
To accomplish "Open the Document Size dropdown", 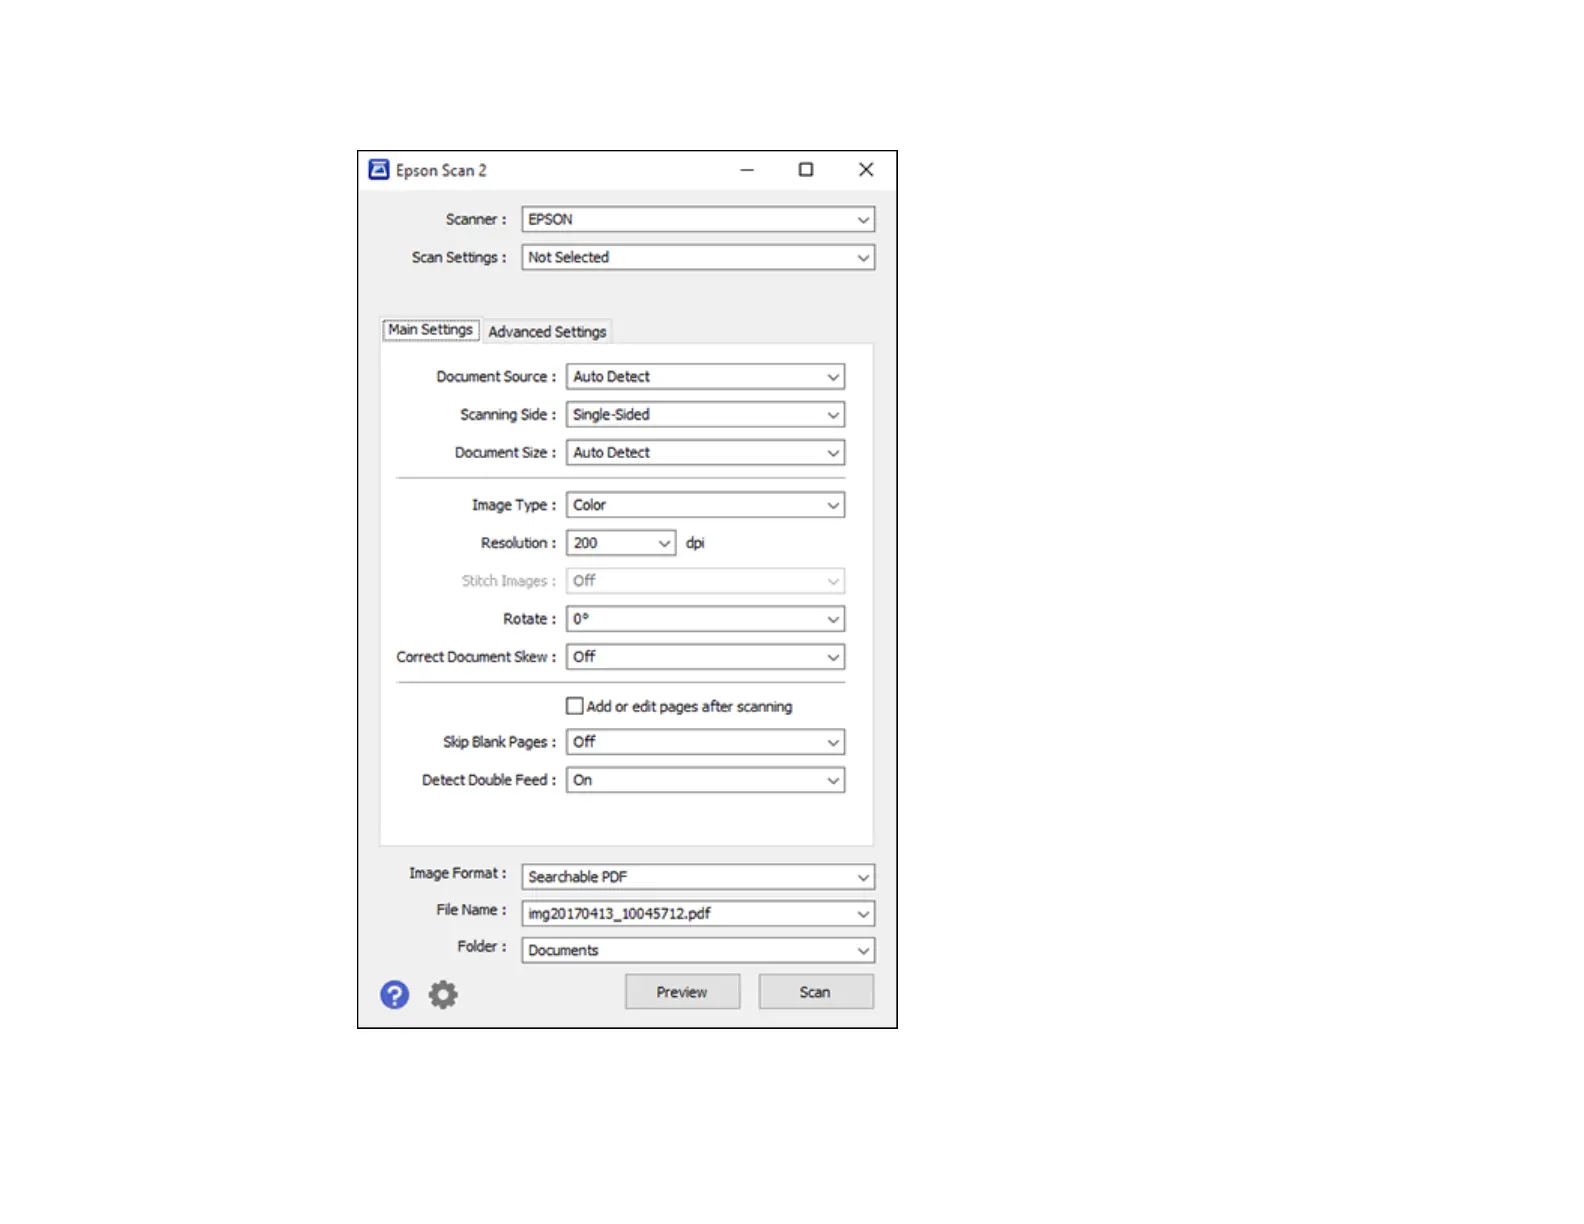I will click(x=705, y=453).
